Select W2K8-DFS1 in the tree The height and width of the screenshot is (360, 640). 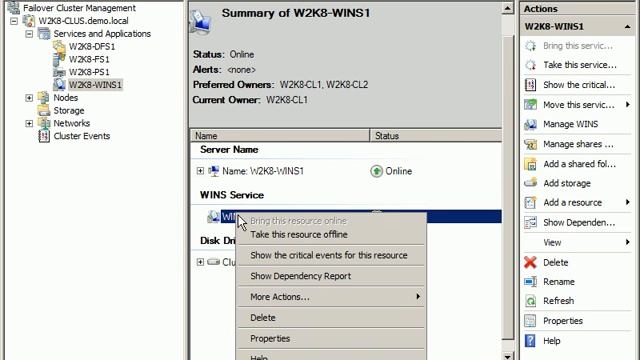pyautogui.click(x=92, y=47)
